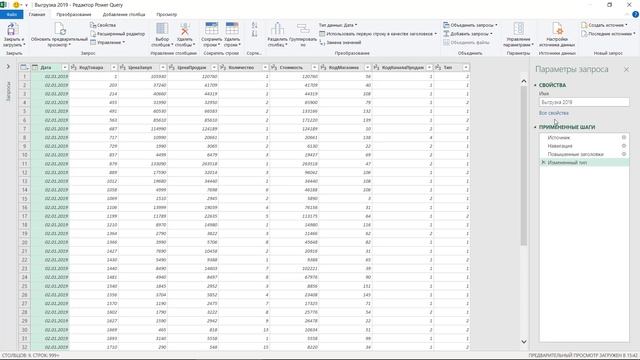Screen dimensions: 640x360
Task: Open filter dropdown of ЦенаПродаж column
Action: pyautogui.click(x=214, y=67)
